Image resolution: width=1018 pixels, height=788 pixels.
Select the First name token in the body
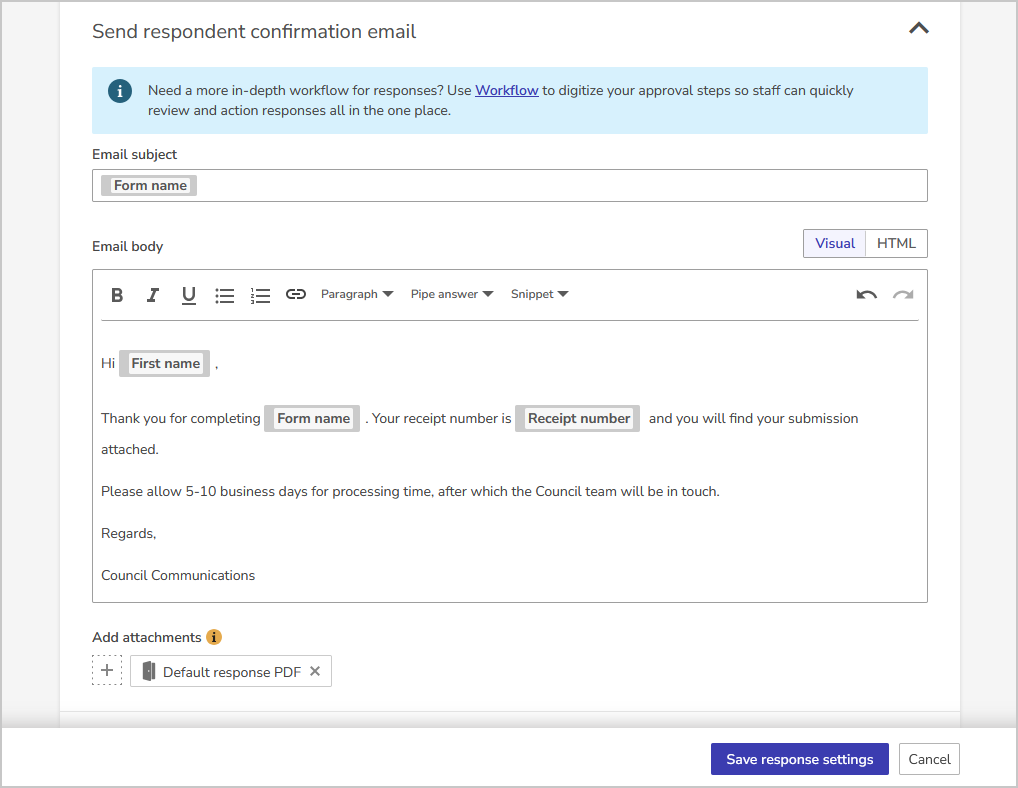pyautogui.click(x=165, y=363)
